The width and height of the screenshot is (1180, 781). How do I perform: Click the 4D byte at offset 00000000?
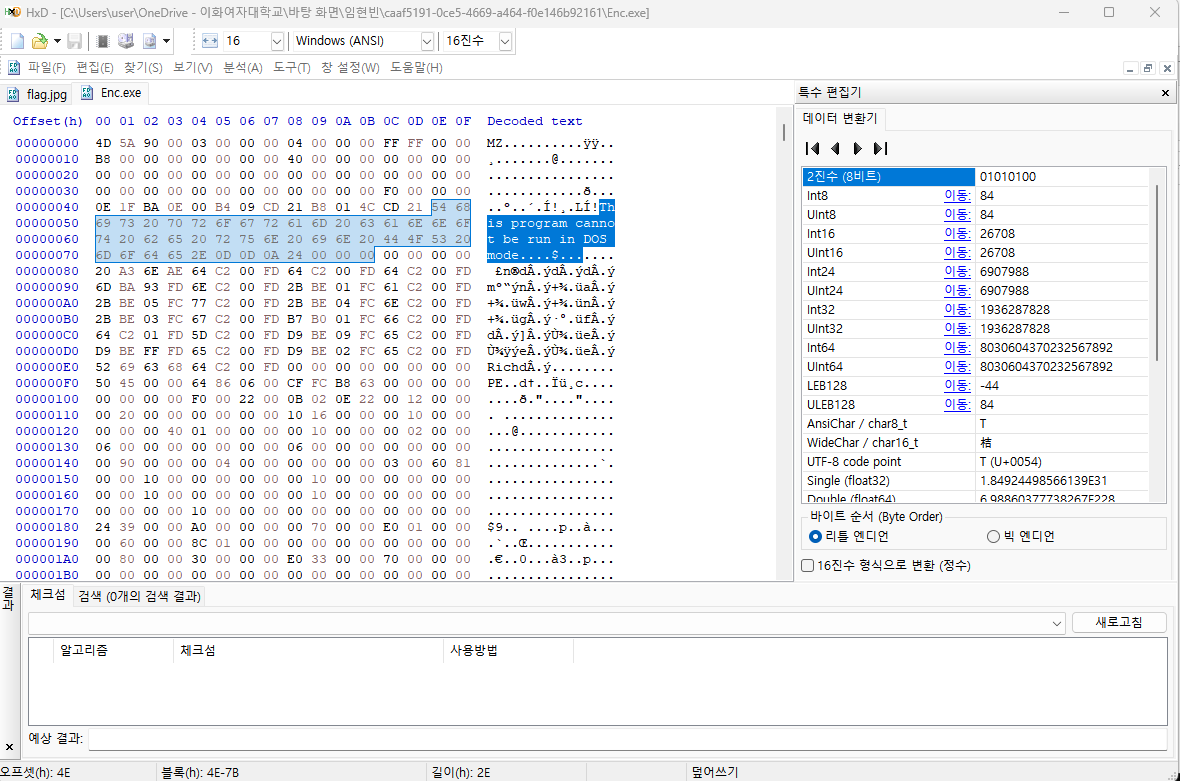(x=103, y=143)
